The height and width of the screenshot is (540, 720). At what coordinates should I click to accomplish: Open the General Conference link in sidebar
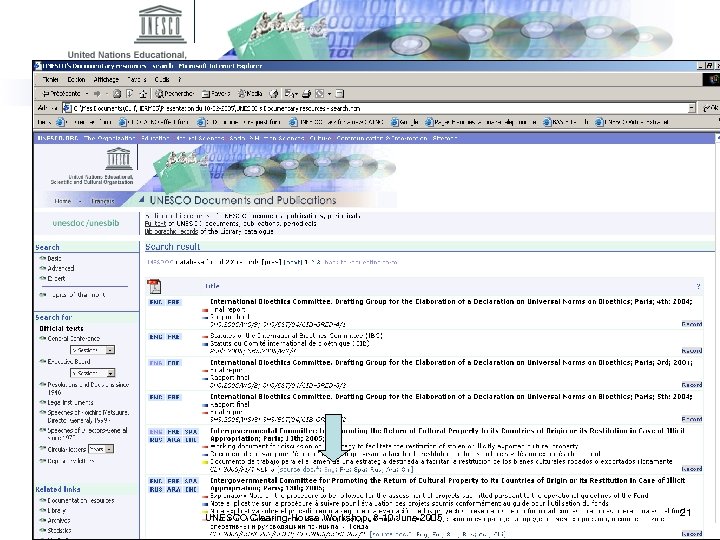pyautogui.click(x=73, y=338)
